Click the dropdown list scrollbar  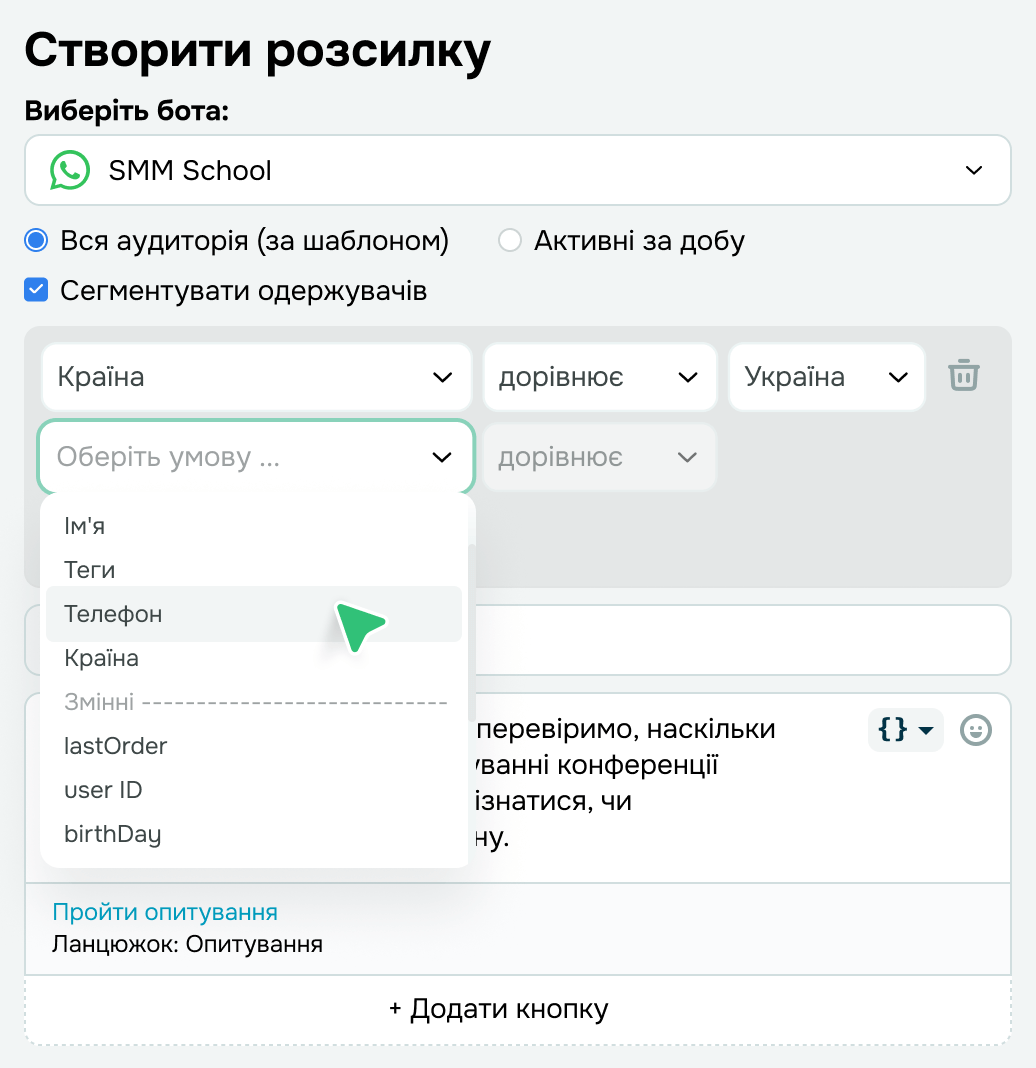(471, 632)
